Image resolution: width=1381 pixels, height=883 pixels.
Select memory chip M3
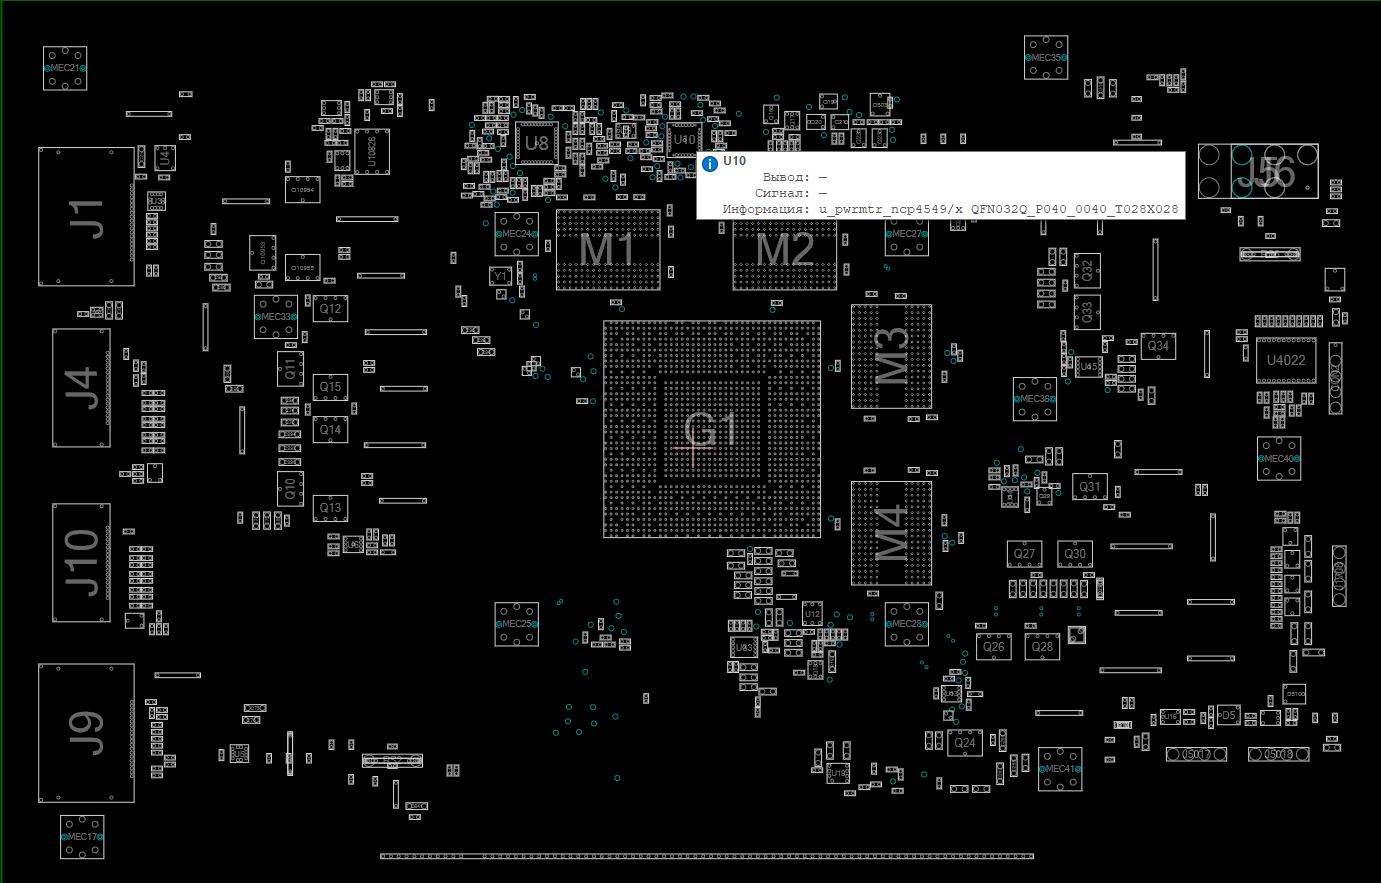pyautogui.click(x=891, y=356)
